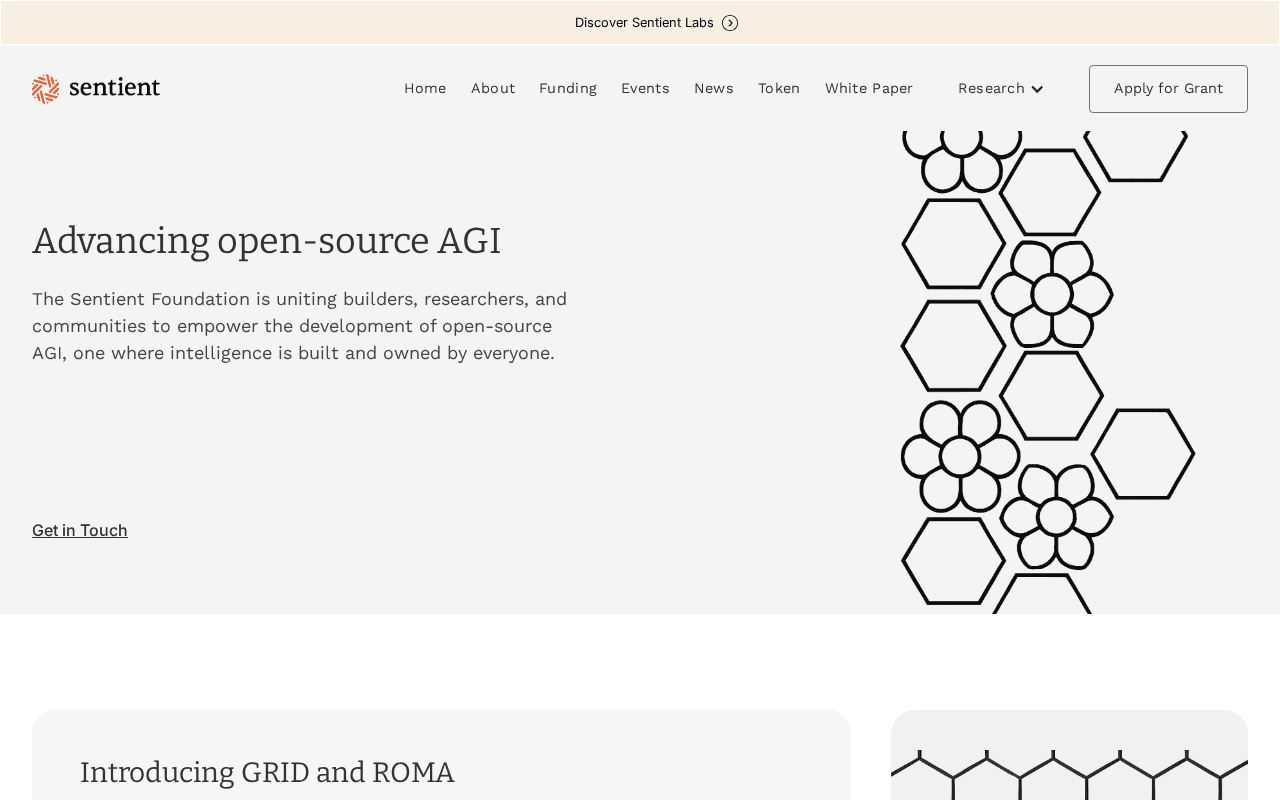Open the About menu item
Image resolution: width=1280 pixels, height=800 pixels.
(x=493, y=88)
